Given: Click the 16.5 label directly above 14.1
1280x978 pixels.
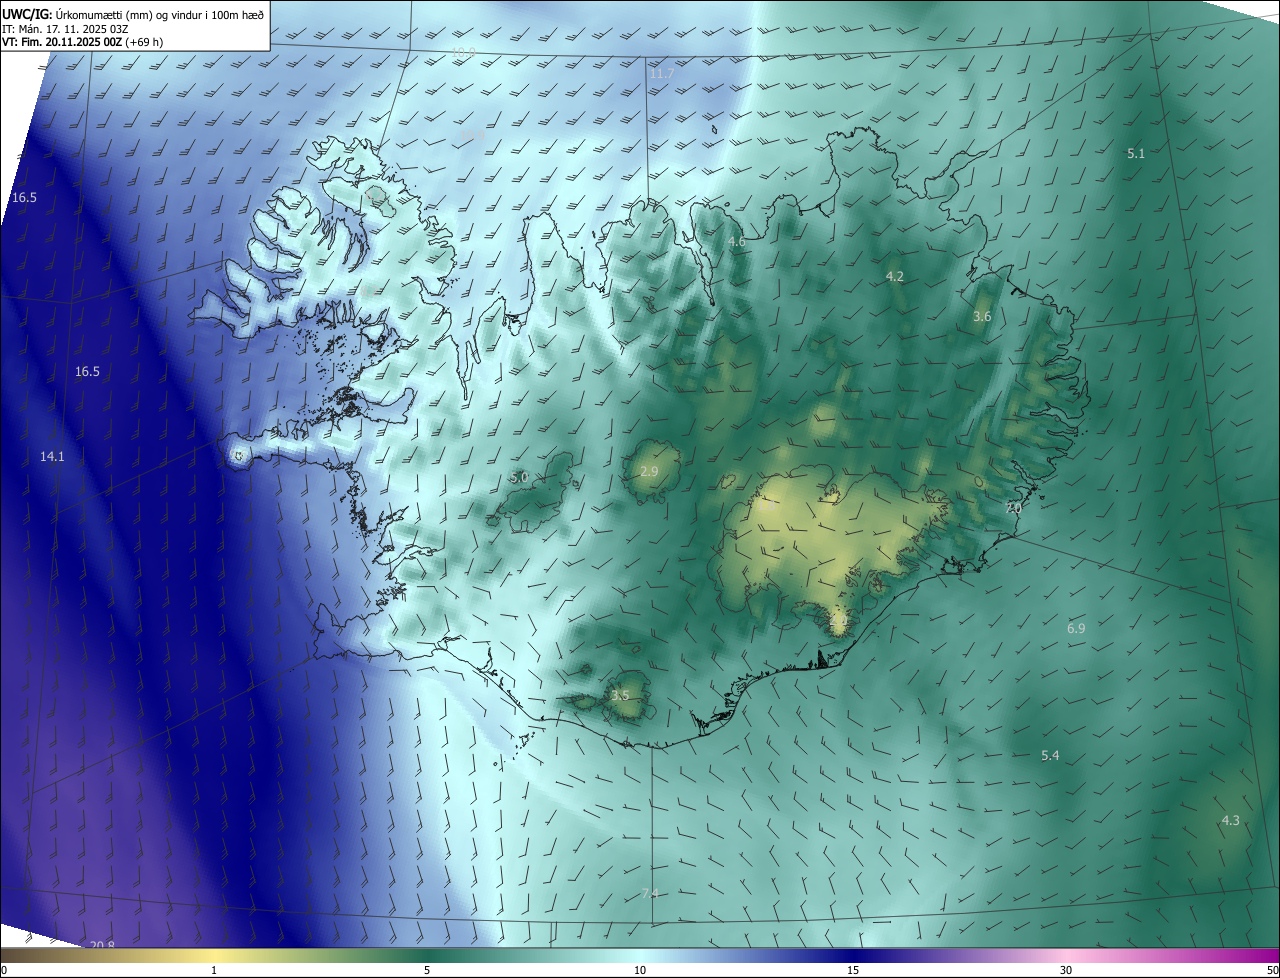Looking at the screenshot, I should 87,372.
